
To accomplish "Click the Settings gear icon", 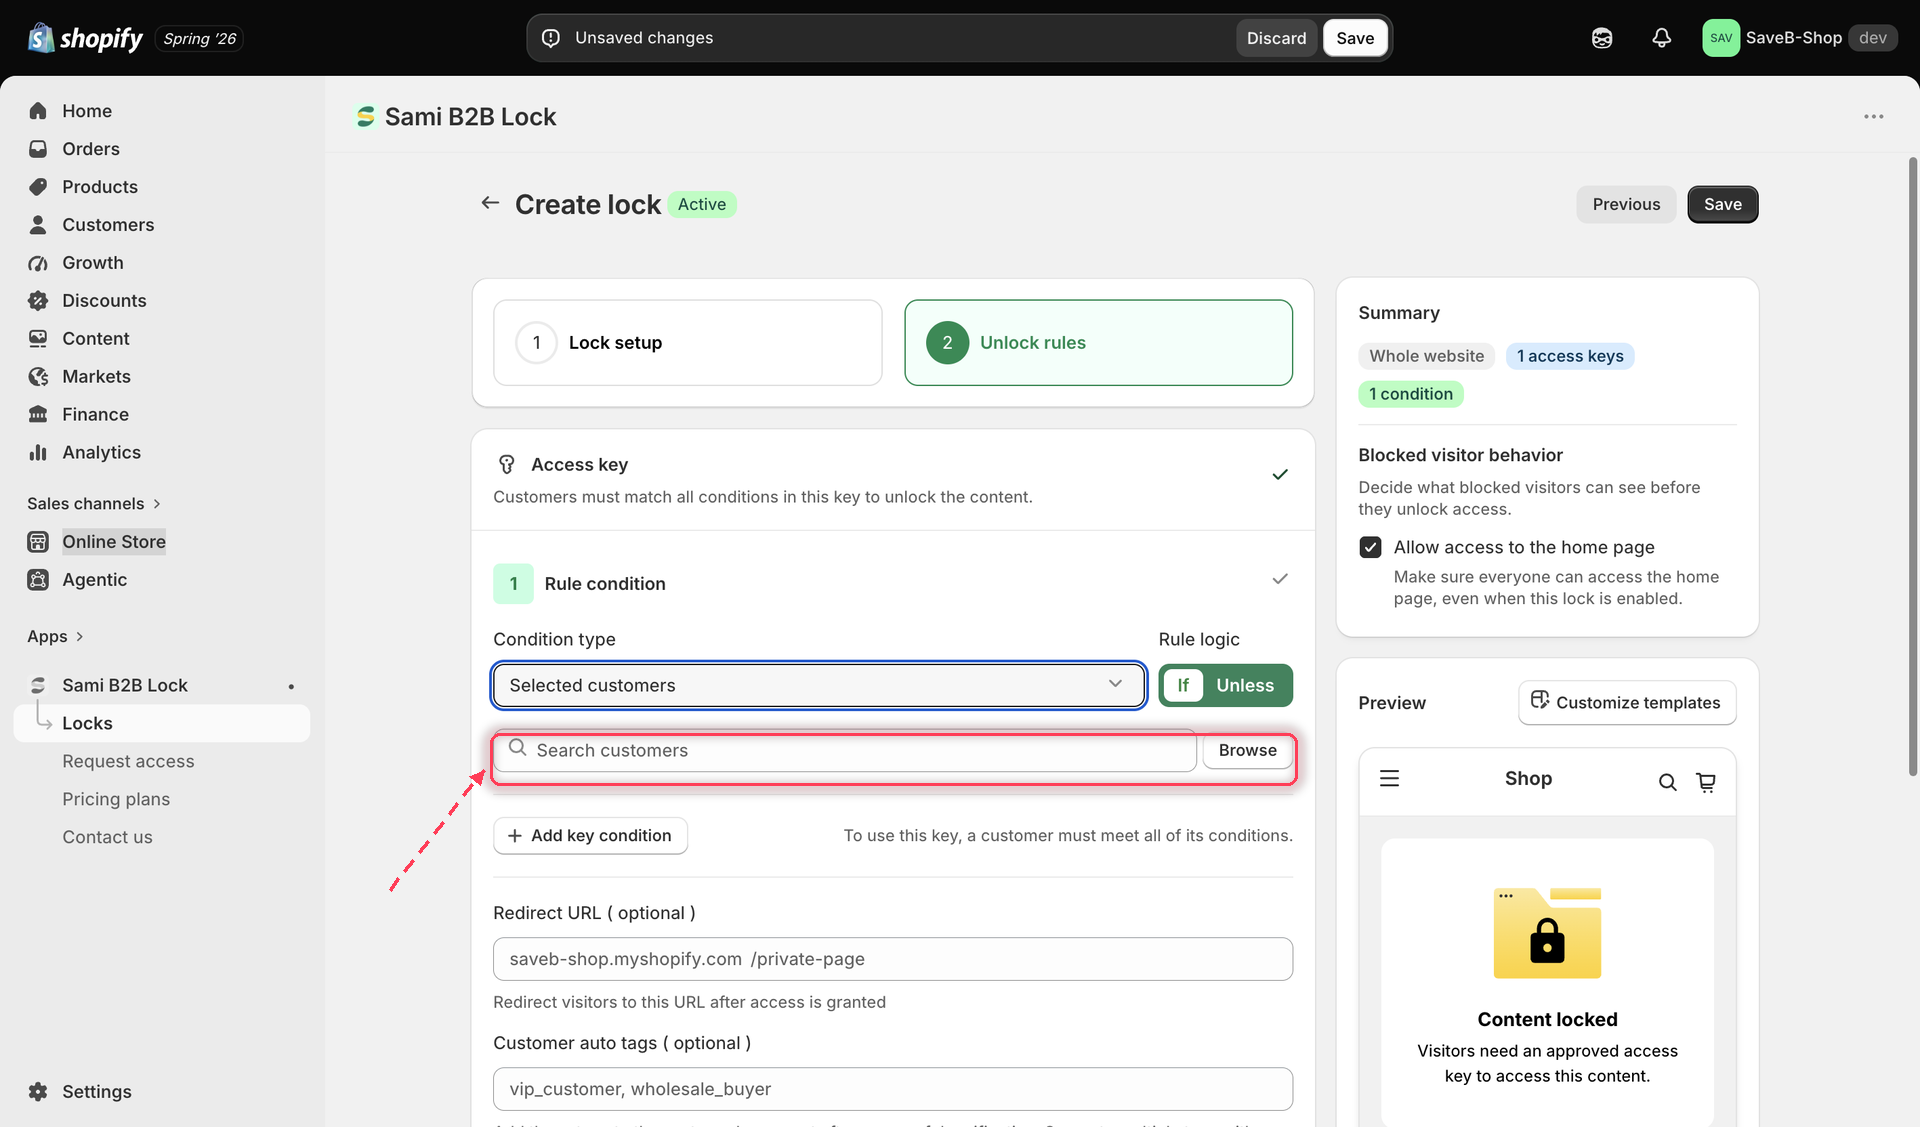I will point(38,1092).
